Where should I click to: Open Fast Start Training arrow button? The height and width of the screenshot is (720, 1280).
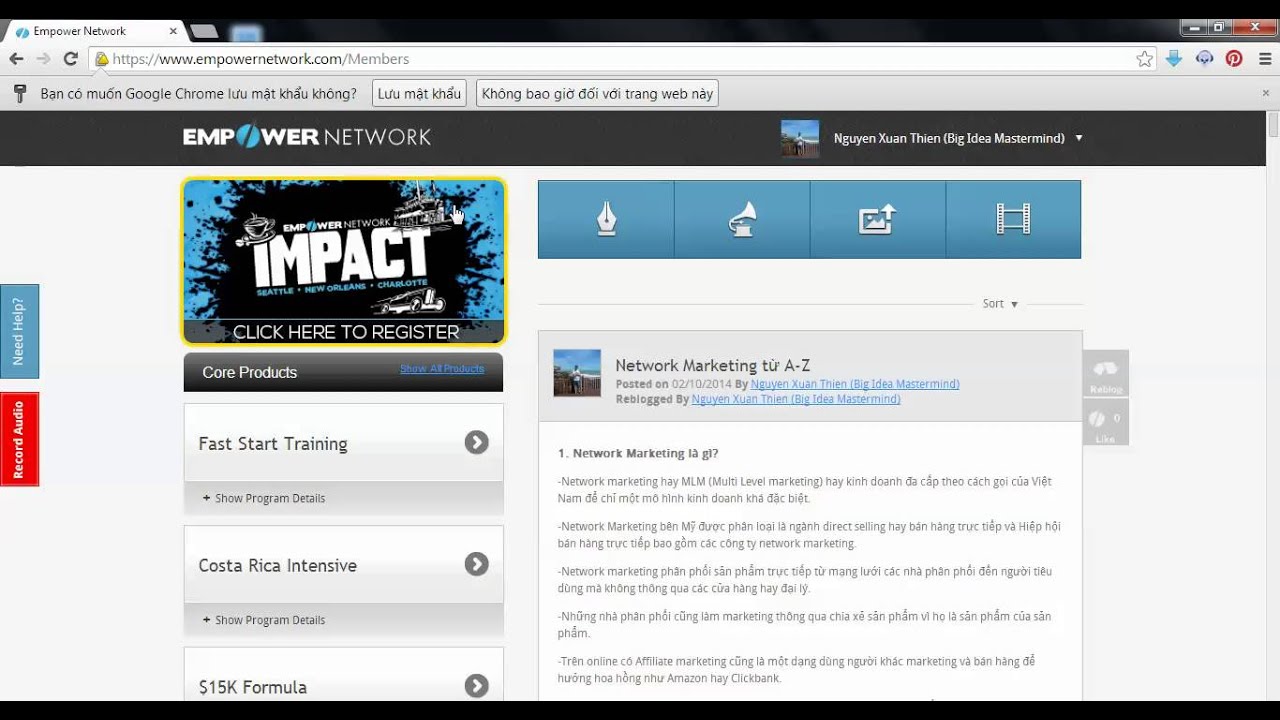tap(476, 442)
